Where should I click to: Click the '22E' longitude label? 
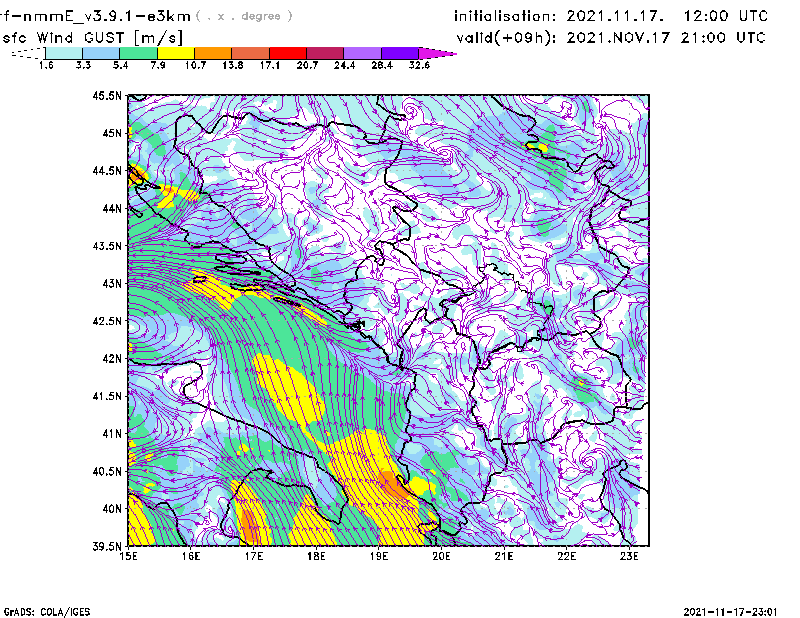pos(567,556)
